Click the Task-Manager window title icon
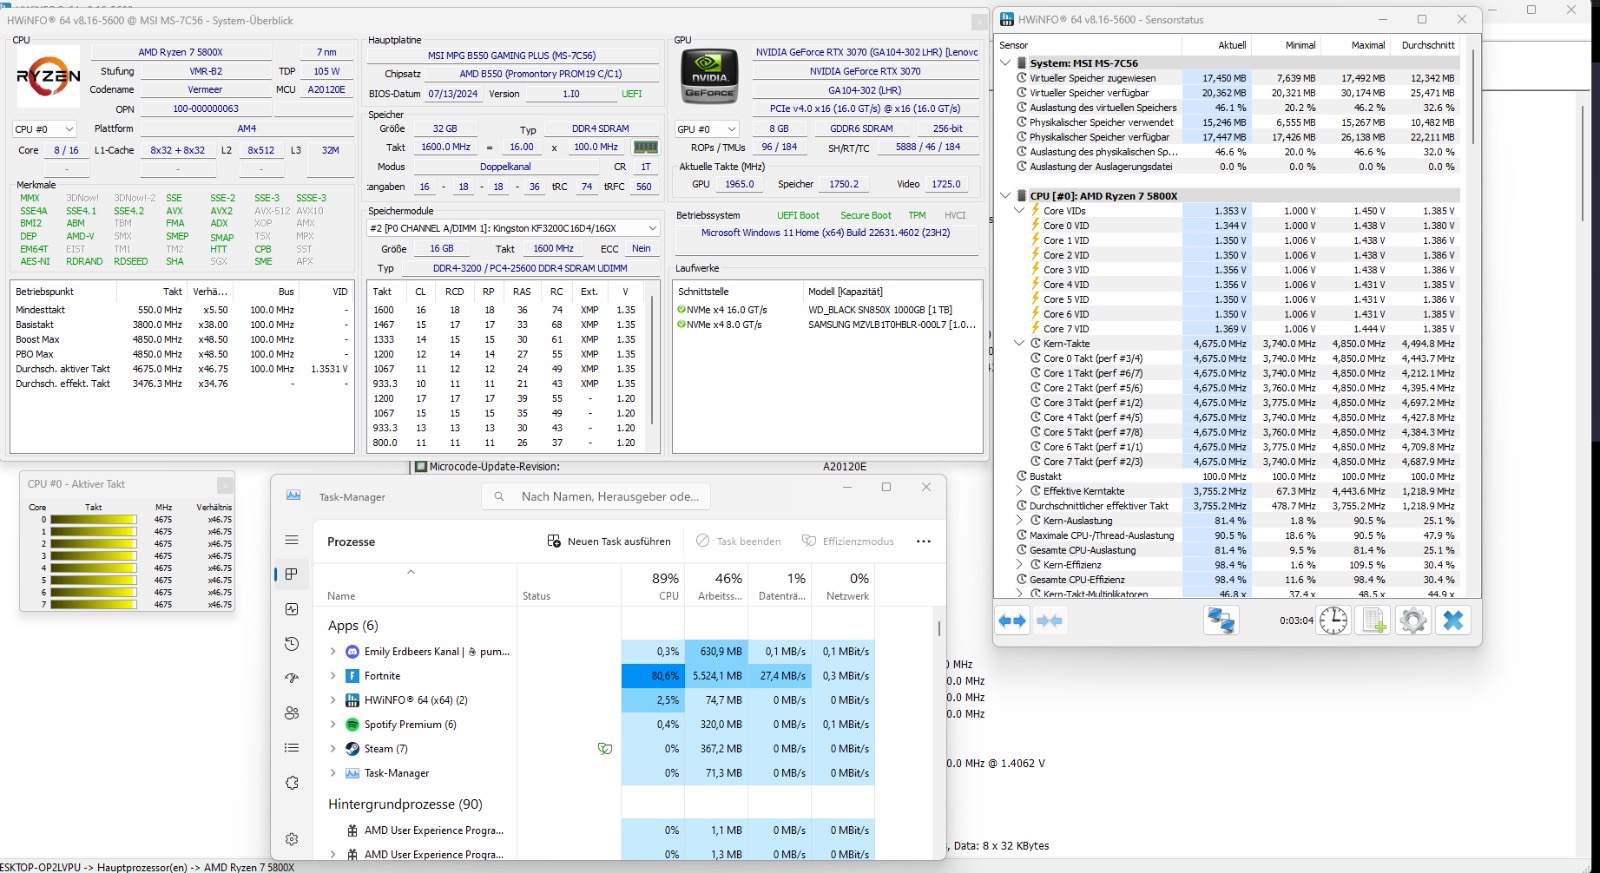This screenshot has height=873, width=1600. [x=294, y=495]
